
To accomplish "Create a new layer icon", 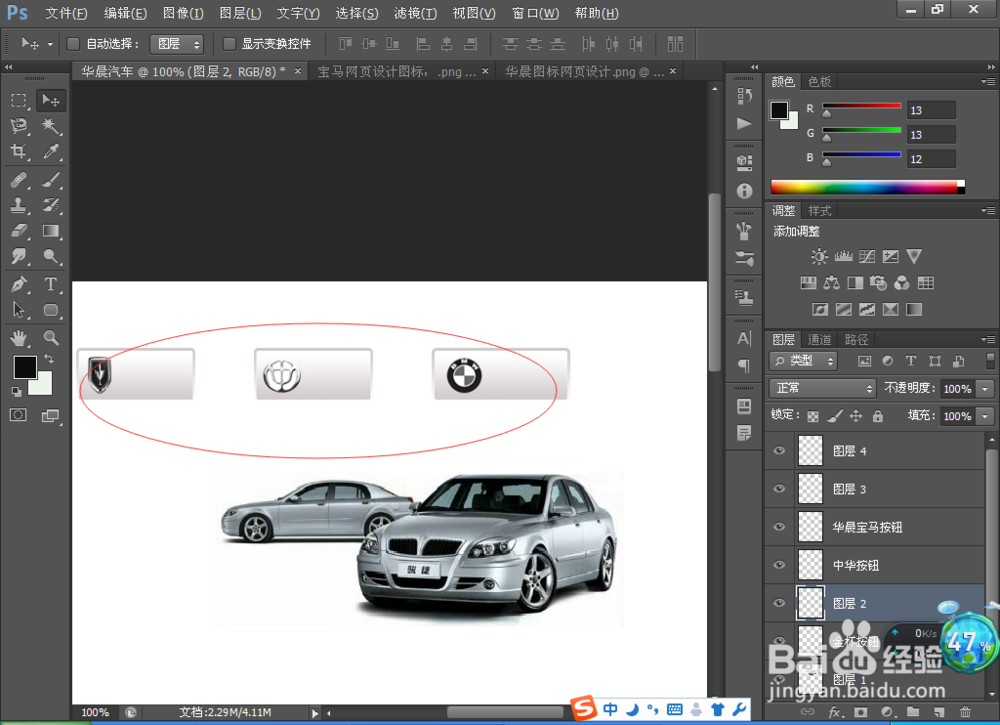I will click(939, 712).
